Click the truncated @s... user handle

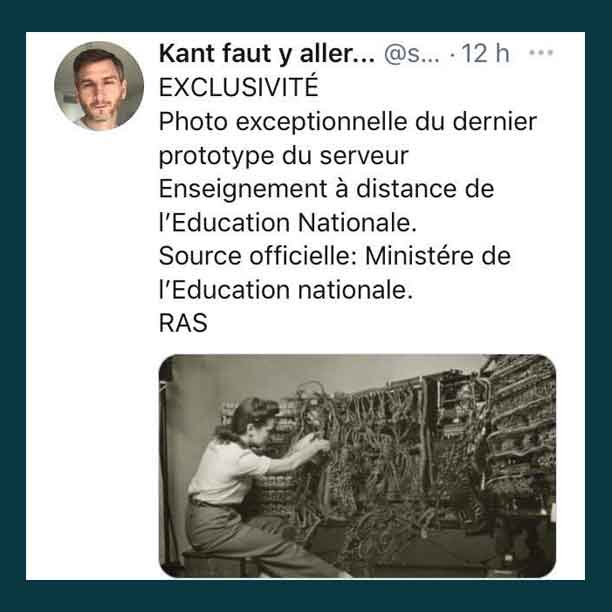tap(412, 53)
